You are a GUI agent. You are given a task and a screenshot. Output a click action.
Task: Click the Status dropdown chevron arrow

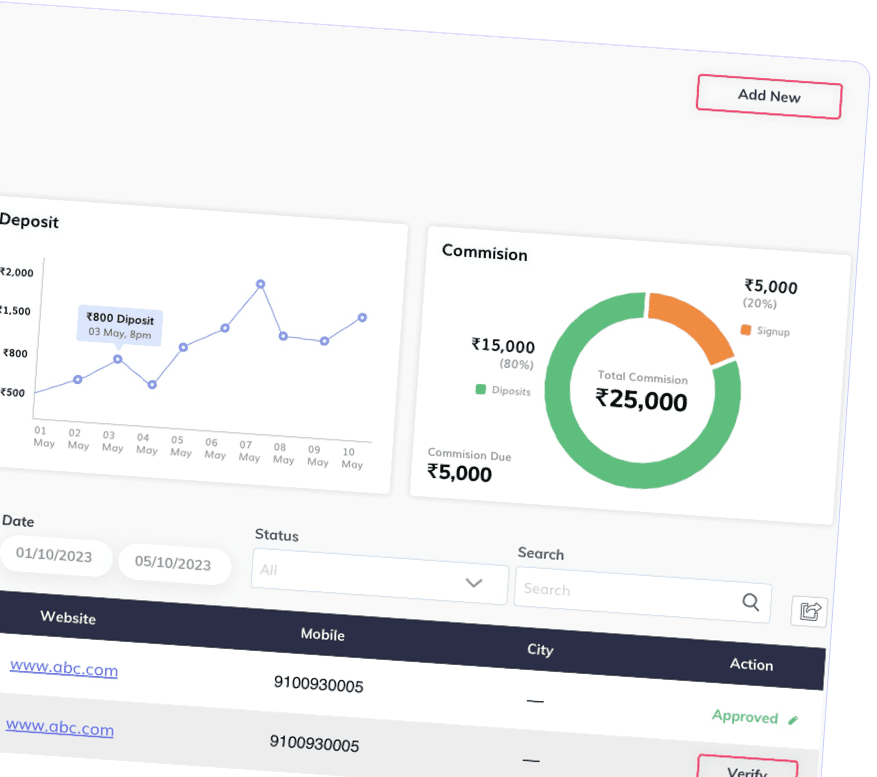474,583
